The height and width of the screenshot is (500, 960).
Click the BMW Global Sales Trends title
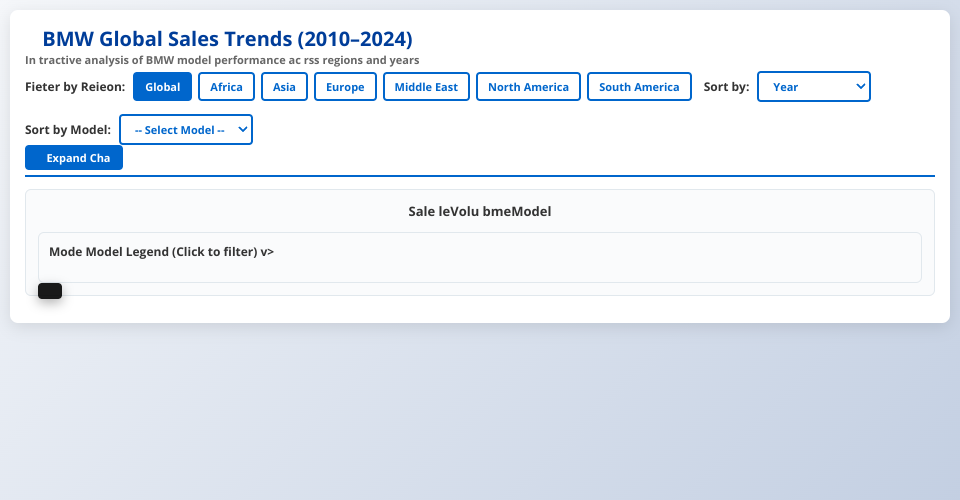227,39
